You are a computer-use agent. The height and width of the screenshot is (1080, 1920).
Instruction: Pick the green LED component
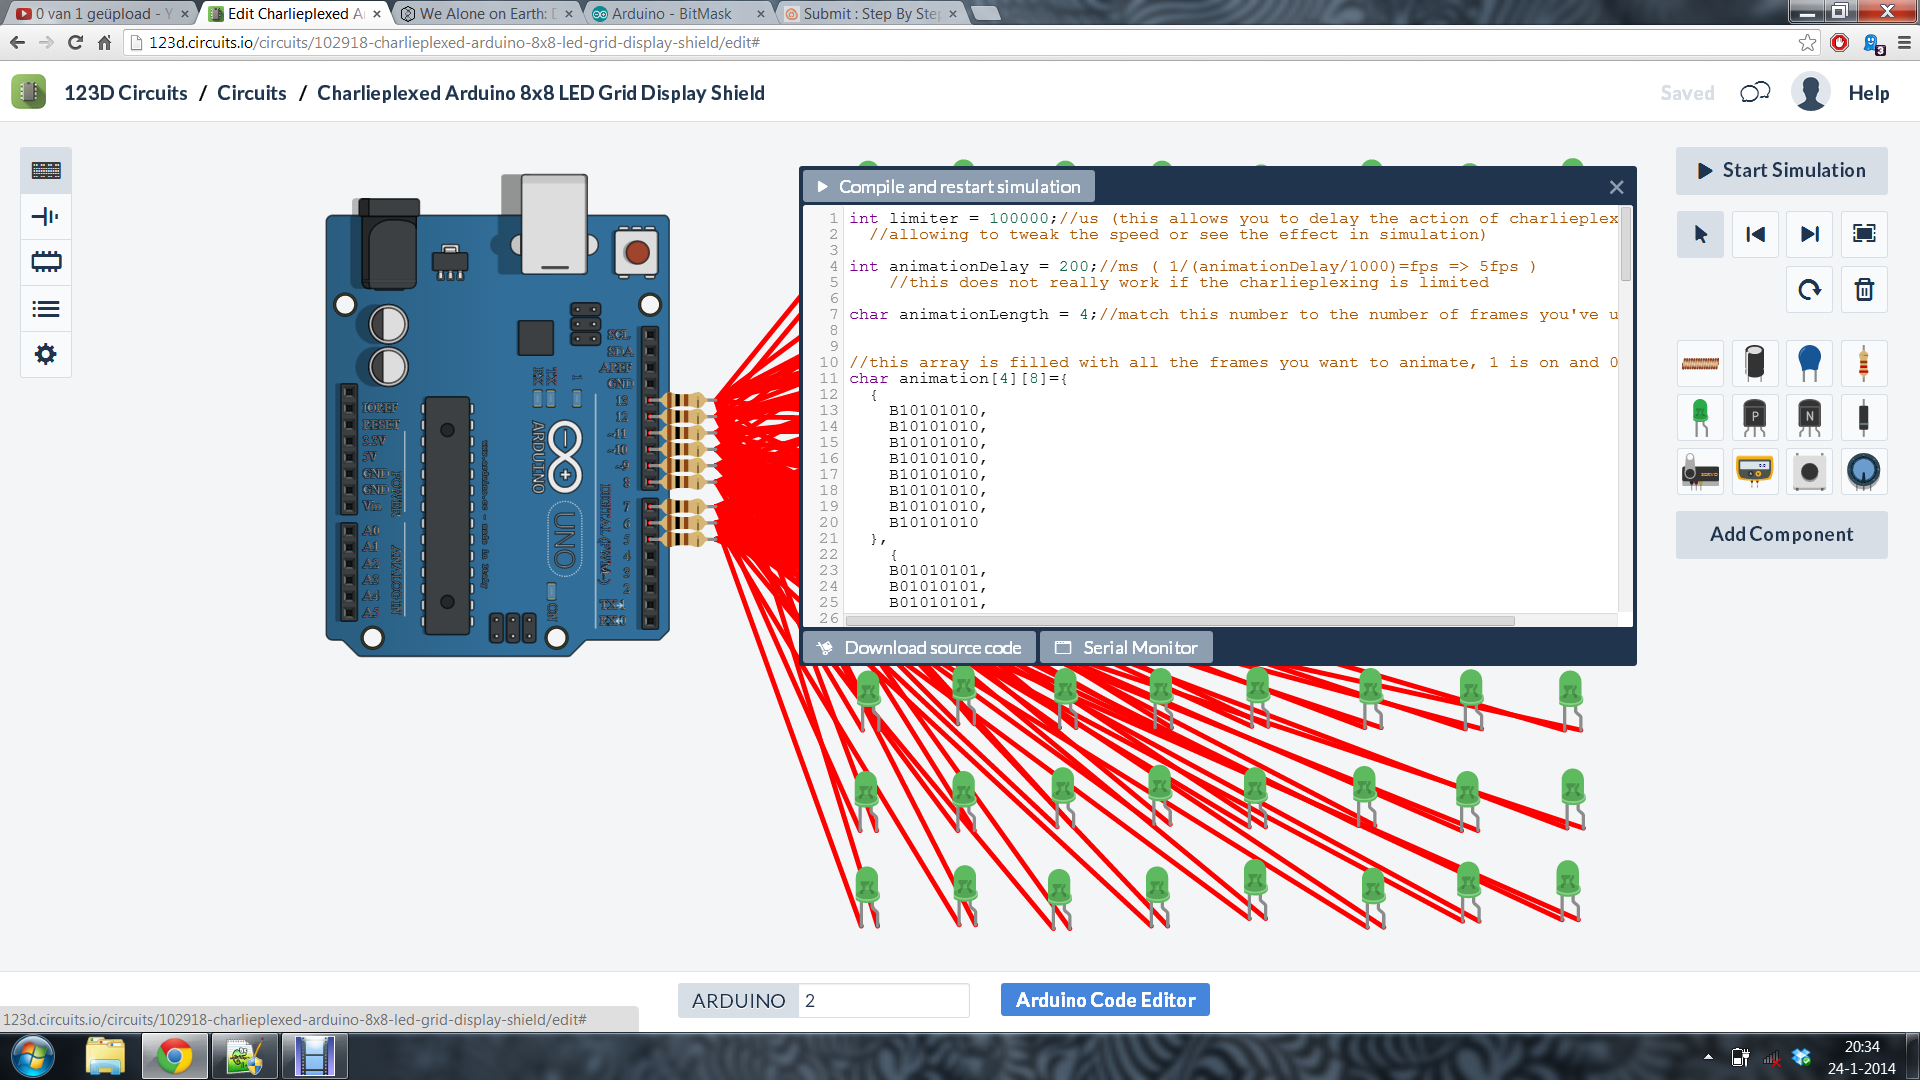point(1700,417)
